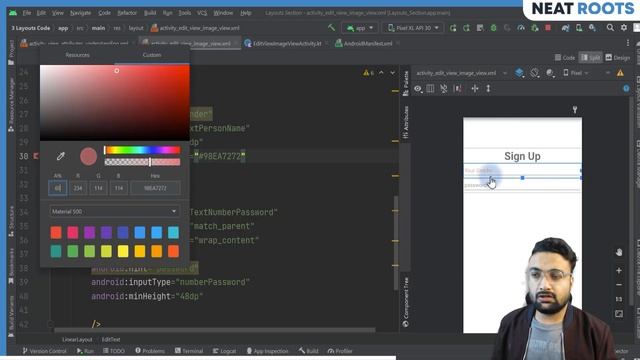Click the red Stop button in toolbar
The height and width of the screenshot is (360, 640).
click(548, 28)
